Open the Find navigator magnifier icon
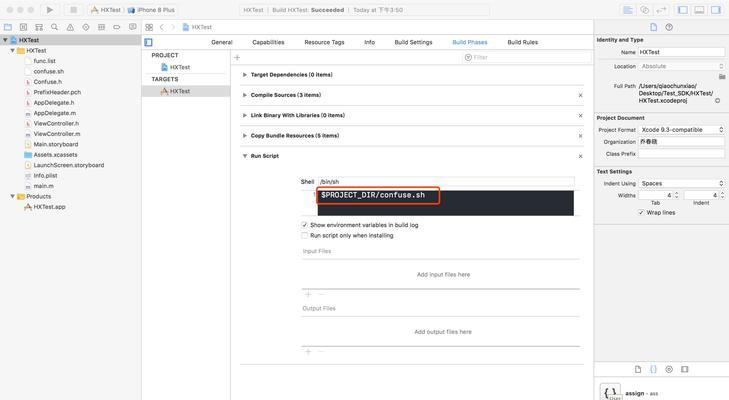Viewport: 729px width, 400px height. pyautogui.click(x=54, y=27)
